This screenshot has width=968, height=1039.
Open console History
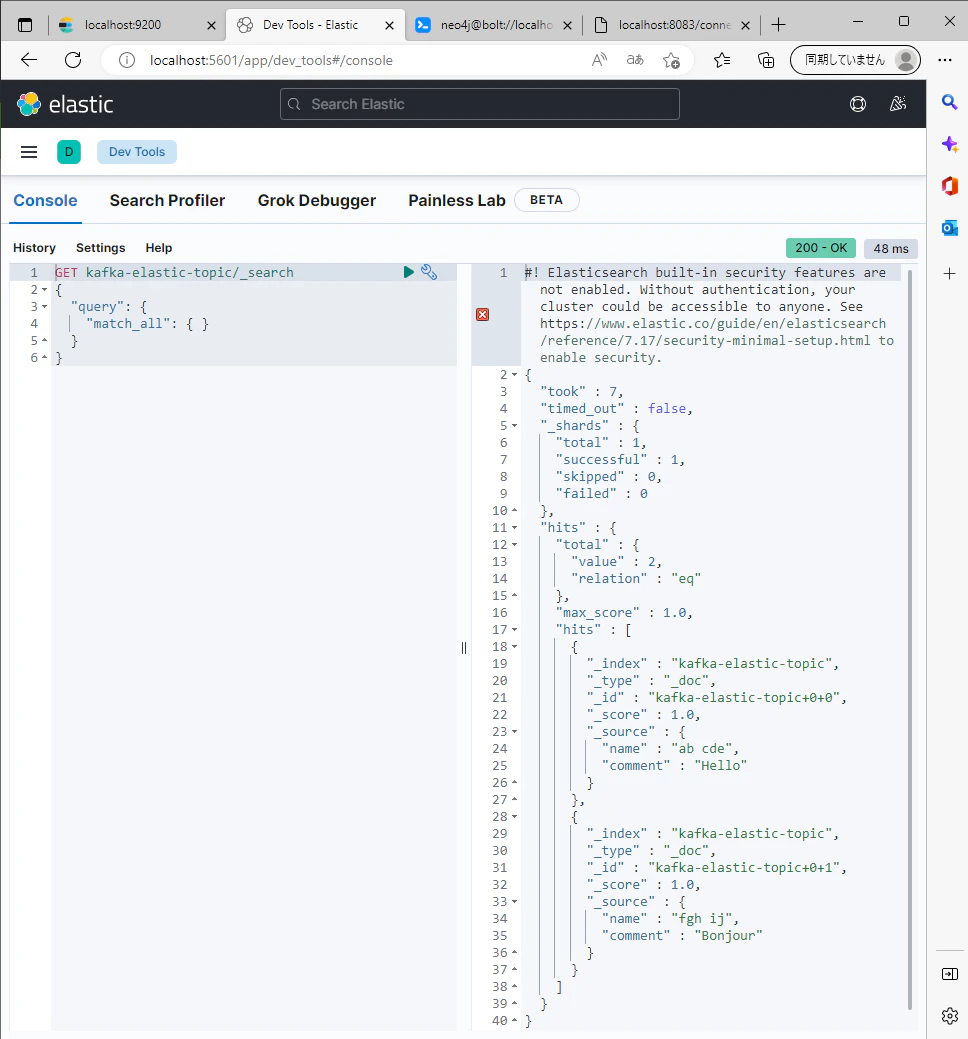click(x=34, y=248)
